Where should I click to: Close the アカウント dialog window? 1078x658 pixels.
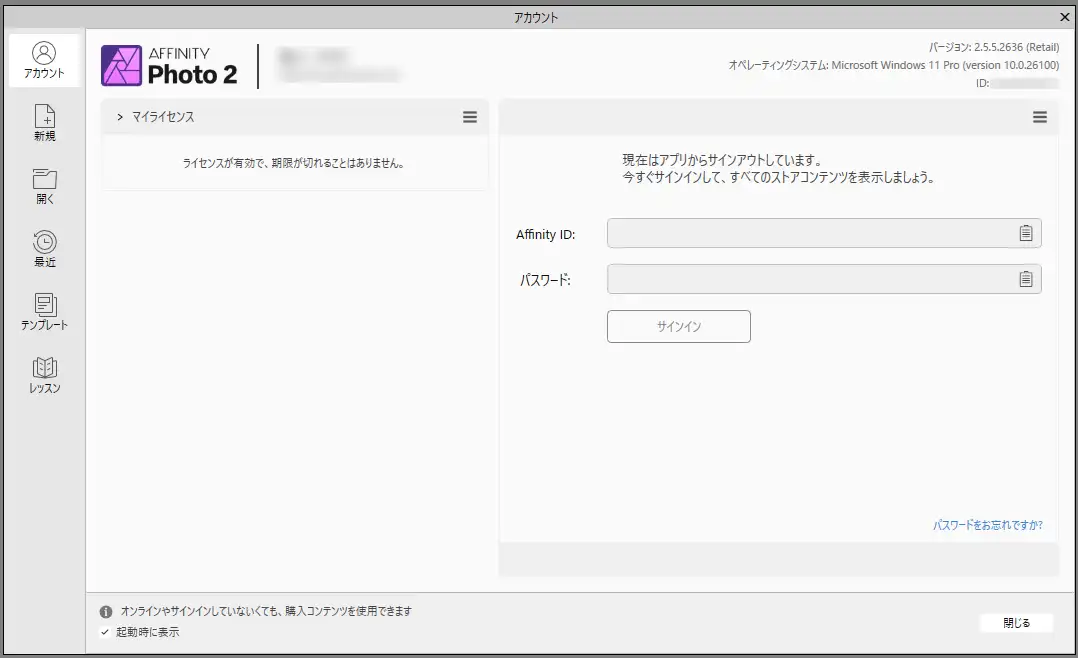point(1064,17)
